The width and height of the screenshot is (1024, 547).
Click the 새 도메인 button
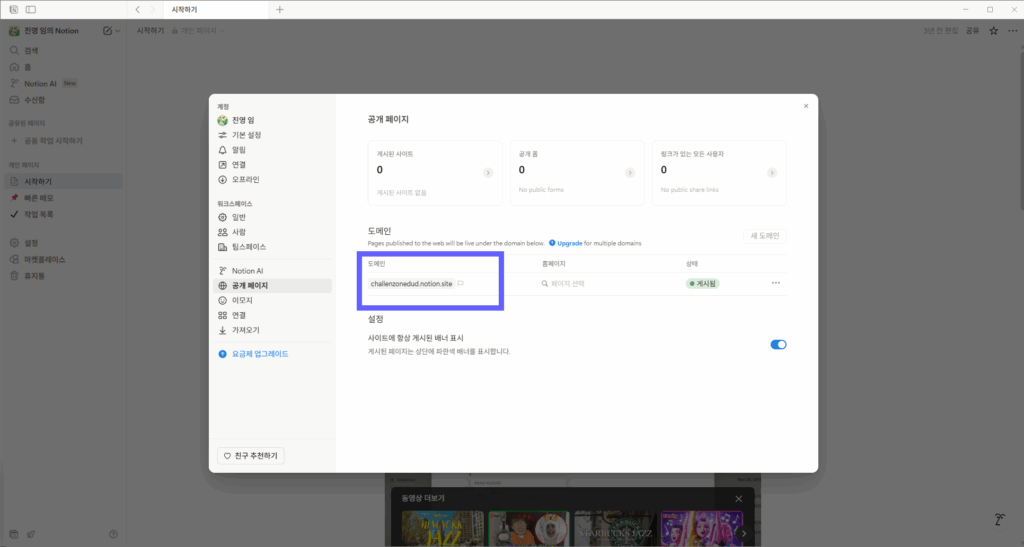(765, 236)
